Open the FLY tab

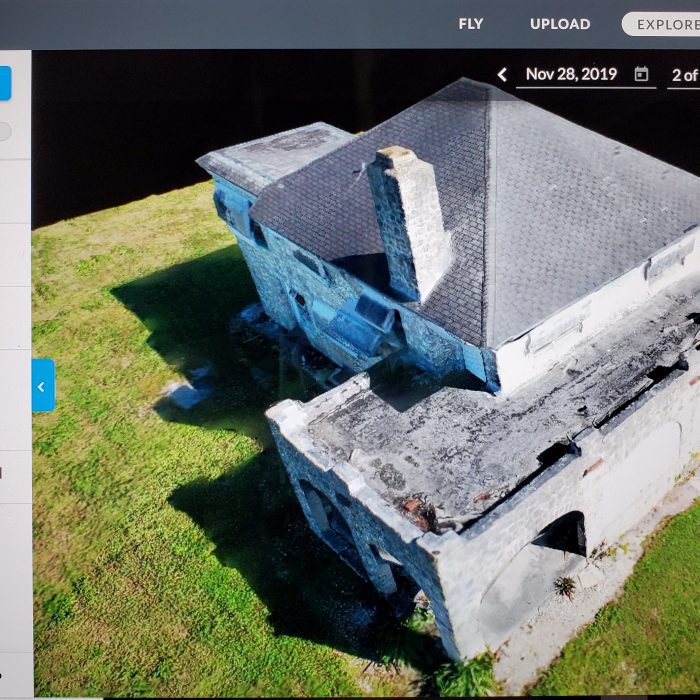(x=470, y=24)
